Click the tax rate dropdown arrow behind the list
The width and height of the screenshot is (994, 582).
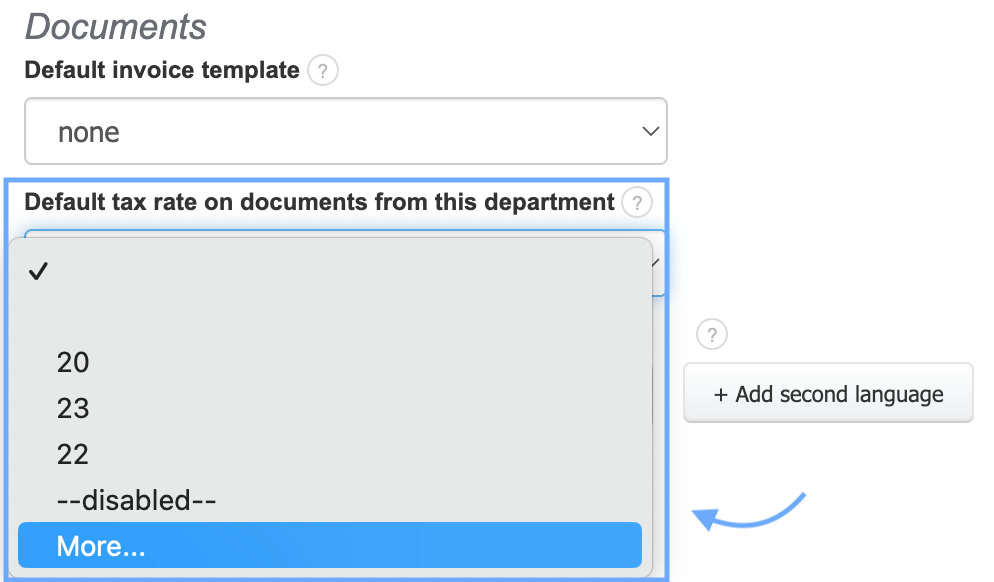point(658,264)
